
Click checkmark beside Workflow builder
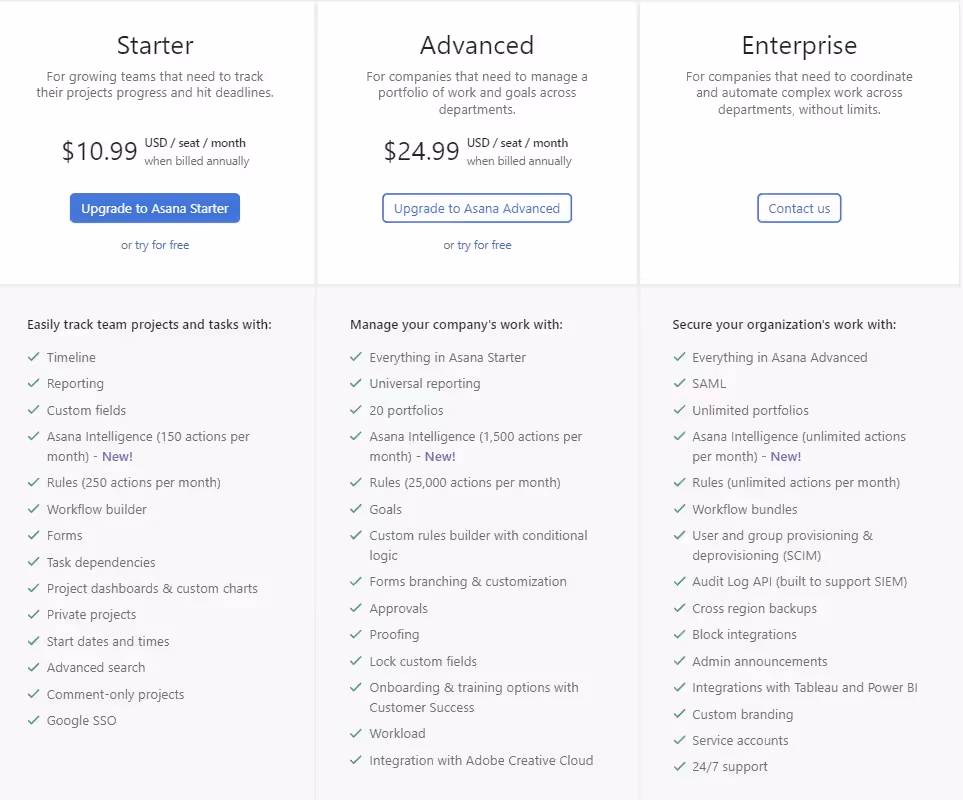(34, 509)
